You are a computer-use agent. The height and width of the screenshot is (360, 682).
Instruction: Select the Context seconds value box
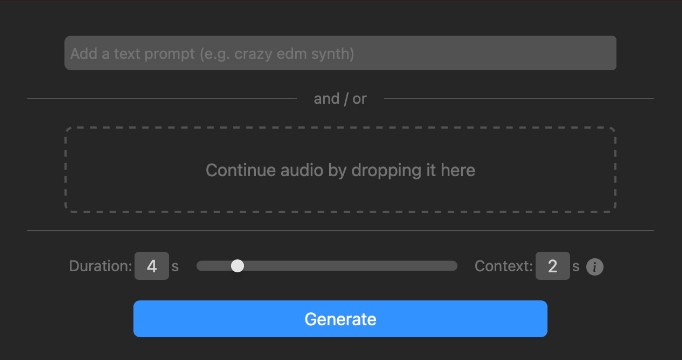point(552,266)
